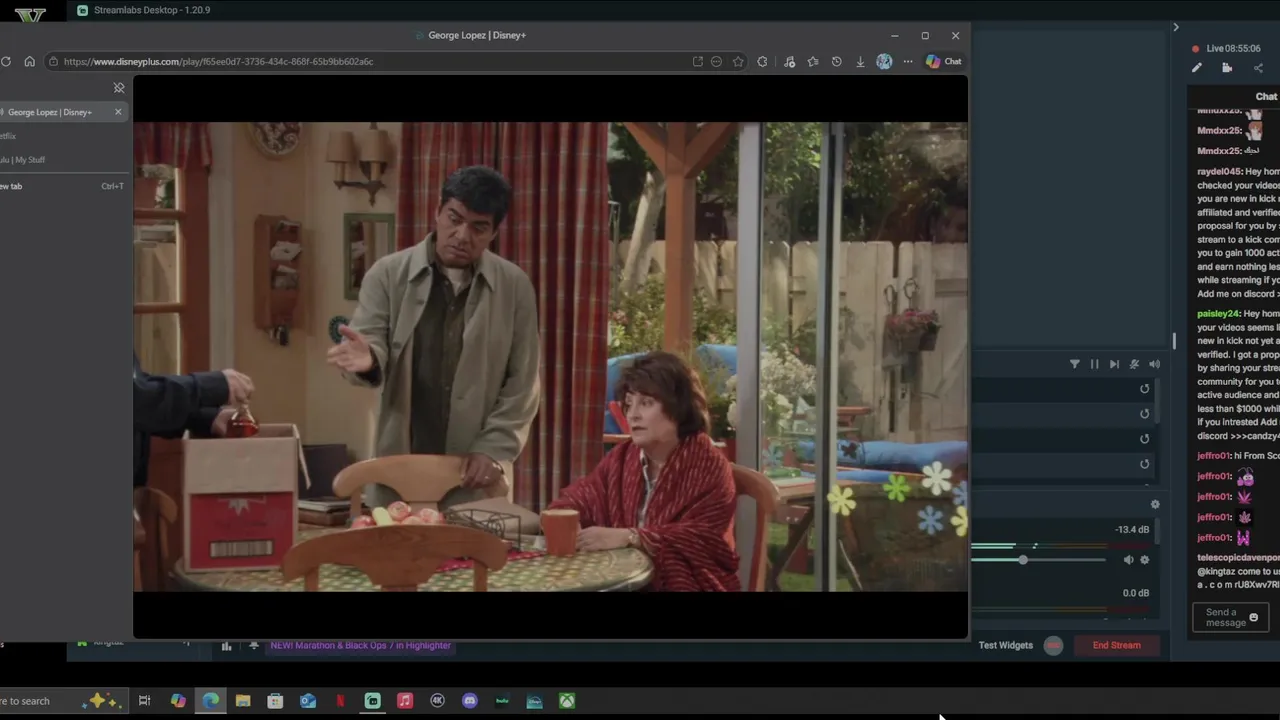Click the icon left of the Highlighter announcement
Viewport: 1280px width, 720px height.
[254, 646]
